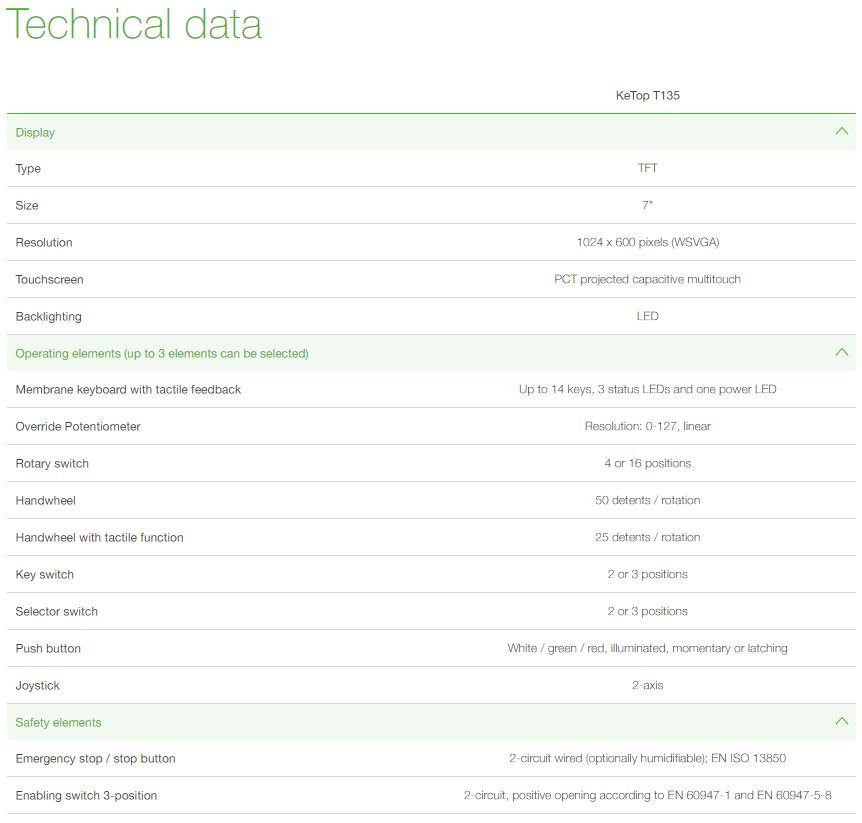The height and width of the screenshot is (823, 862).
Task: Click the Display section header label
Action: pos(35,132)
